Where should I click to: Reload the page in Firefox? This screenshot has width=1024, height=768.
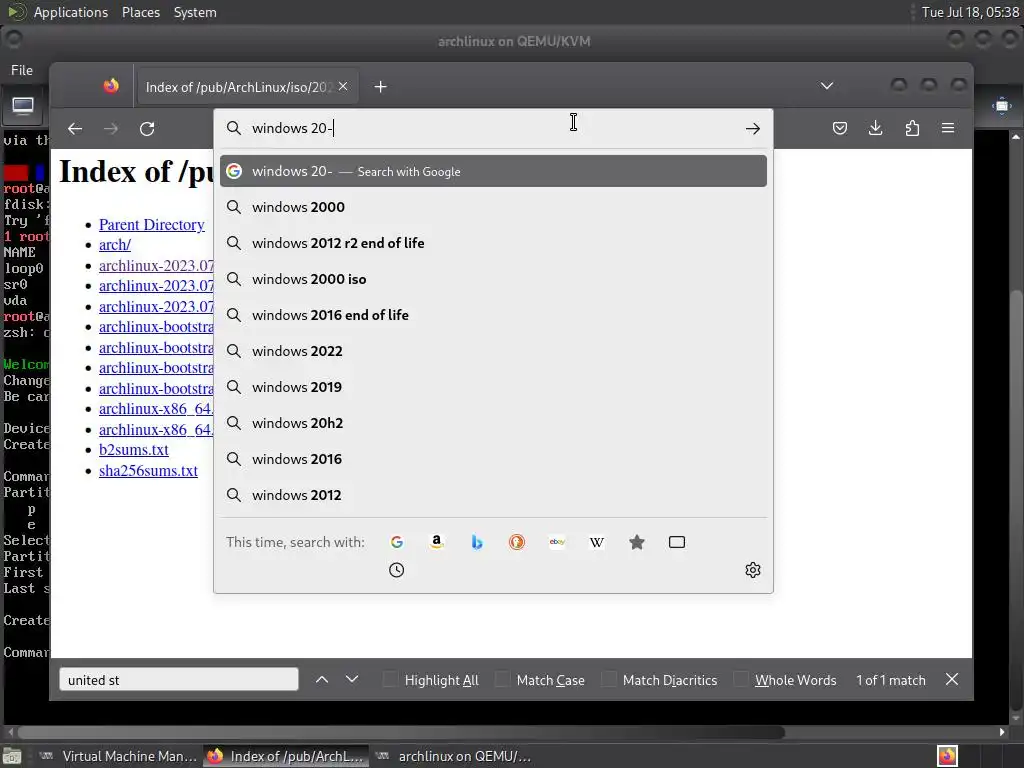point(147,129)
